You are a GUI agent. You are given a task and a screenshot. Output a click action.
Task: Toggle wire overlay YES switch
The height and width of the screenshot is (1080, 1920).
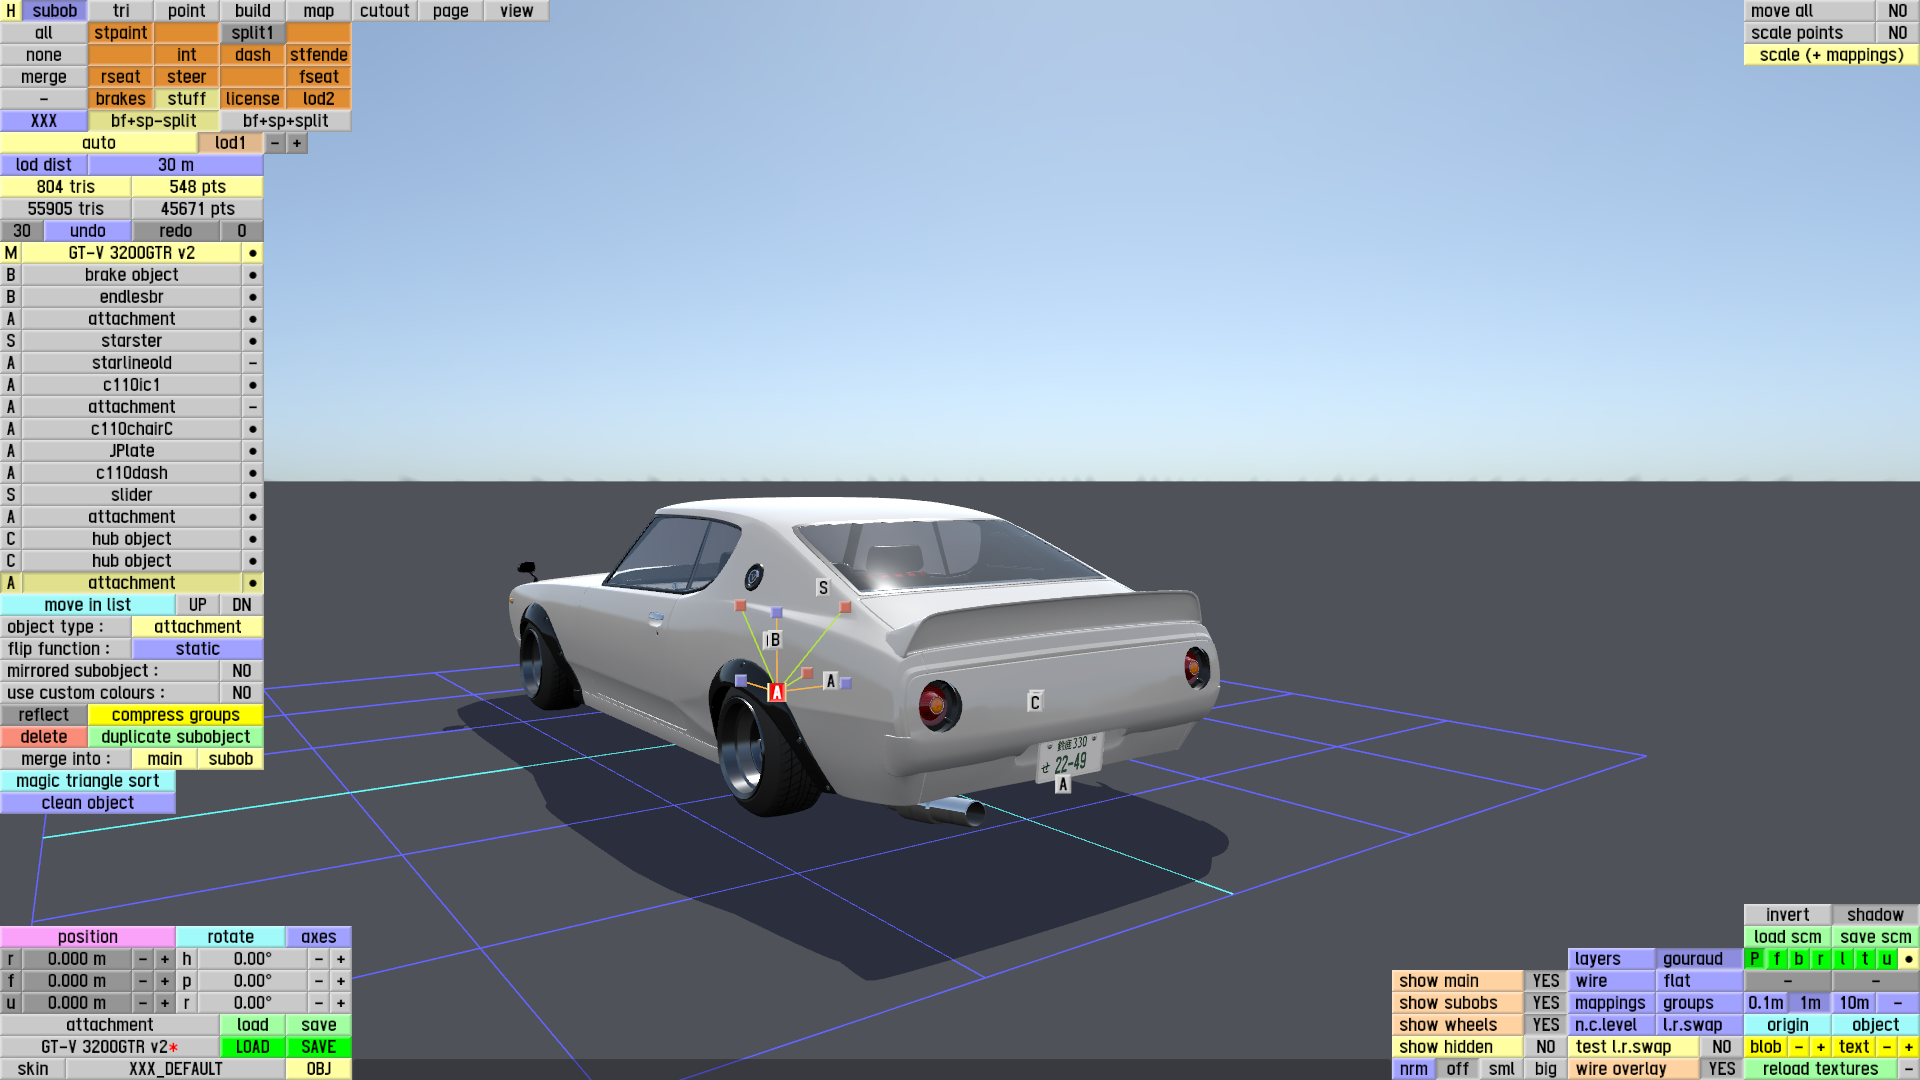(1721, 1069)
